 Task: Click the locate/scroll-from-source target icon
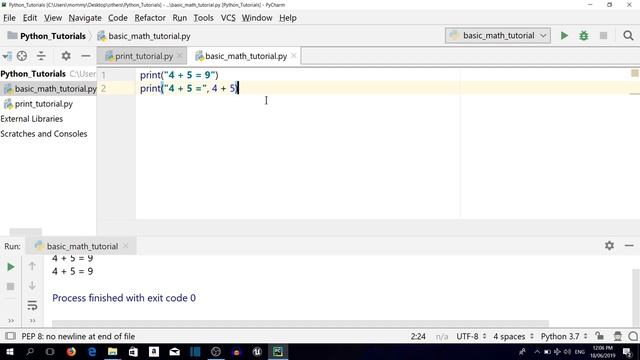pos(22,56)
